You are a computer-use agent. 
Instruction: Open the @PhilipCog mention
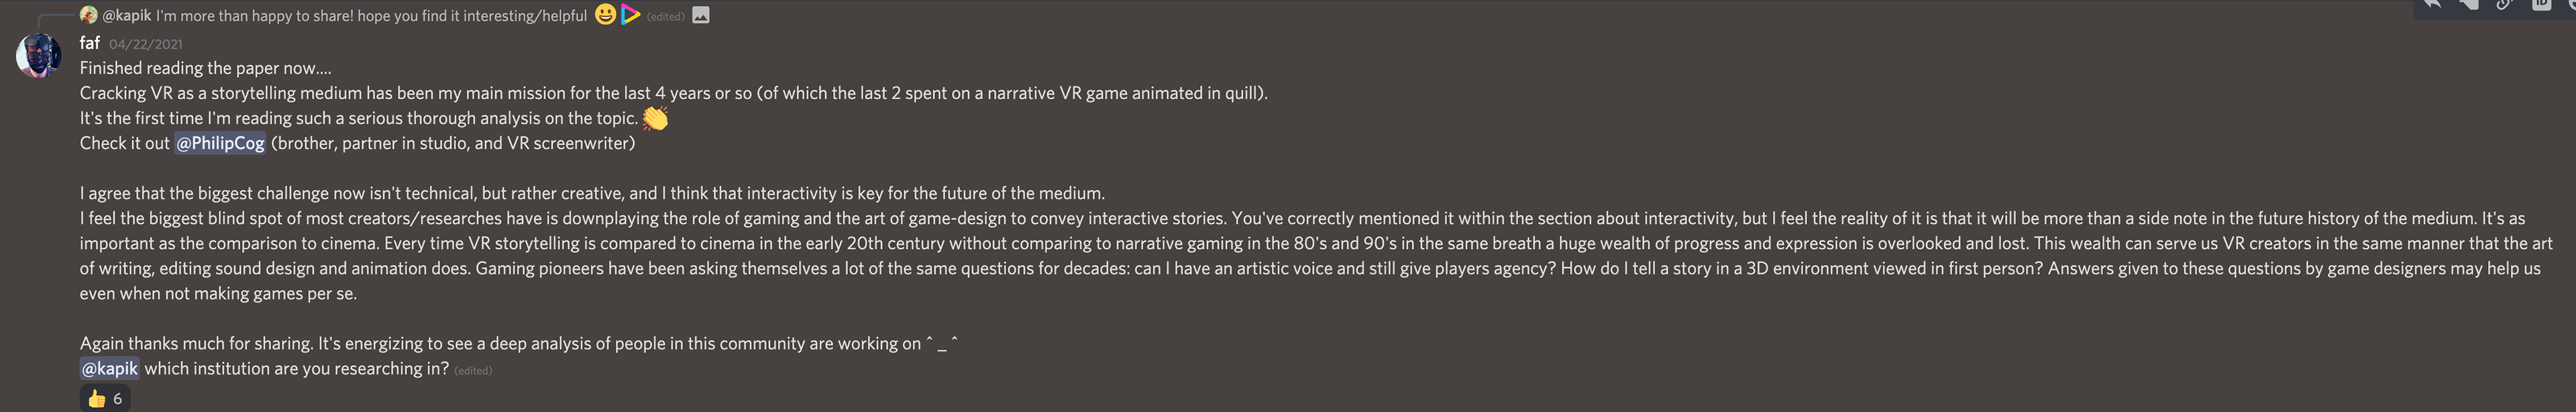tap(221, 143)
